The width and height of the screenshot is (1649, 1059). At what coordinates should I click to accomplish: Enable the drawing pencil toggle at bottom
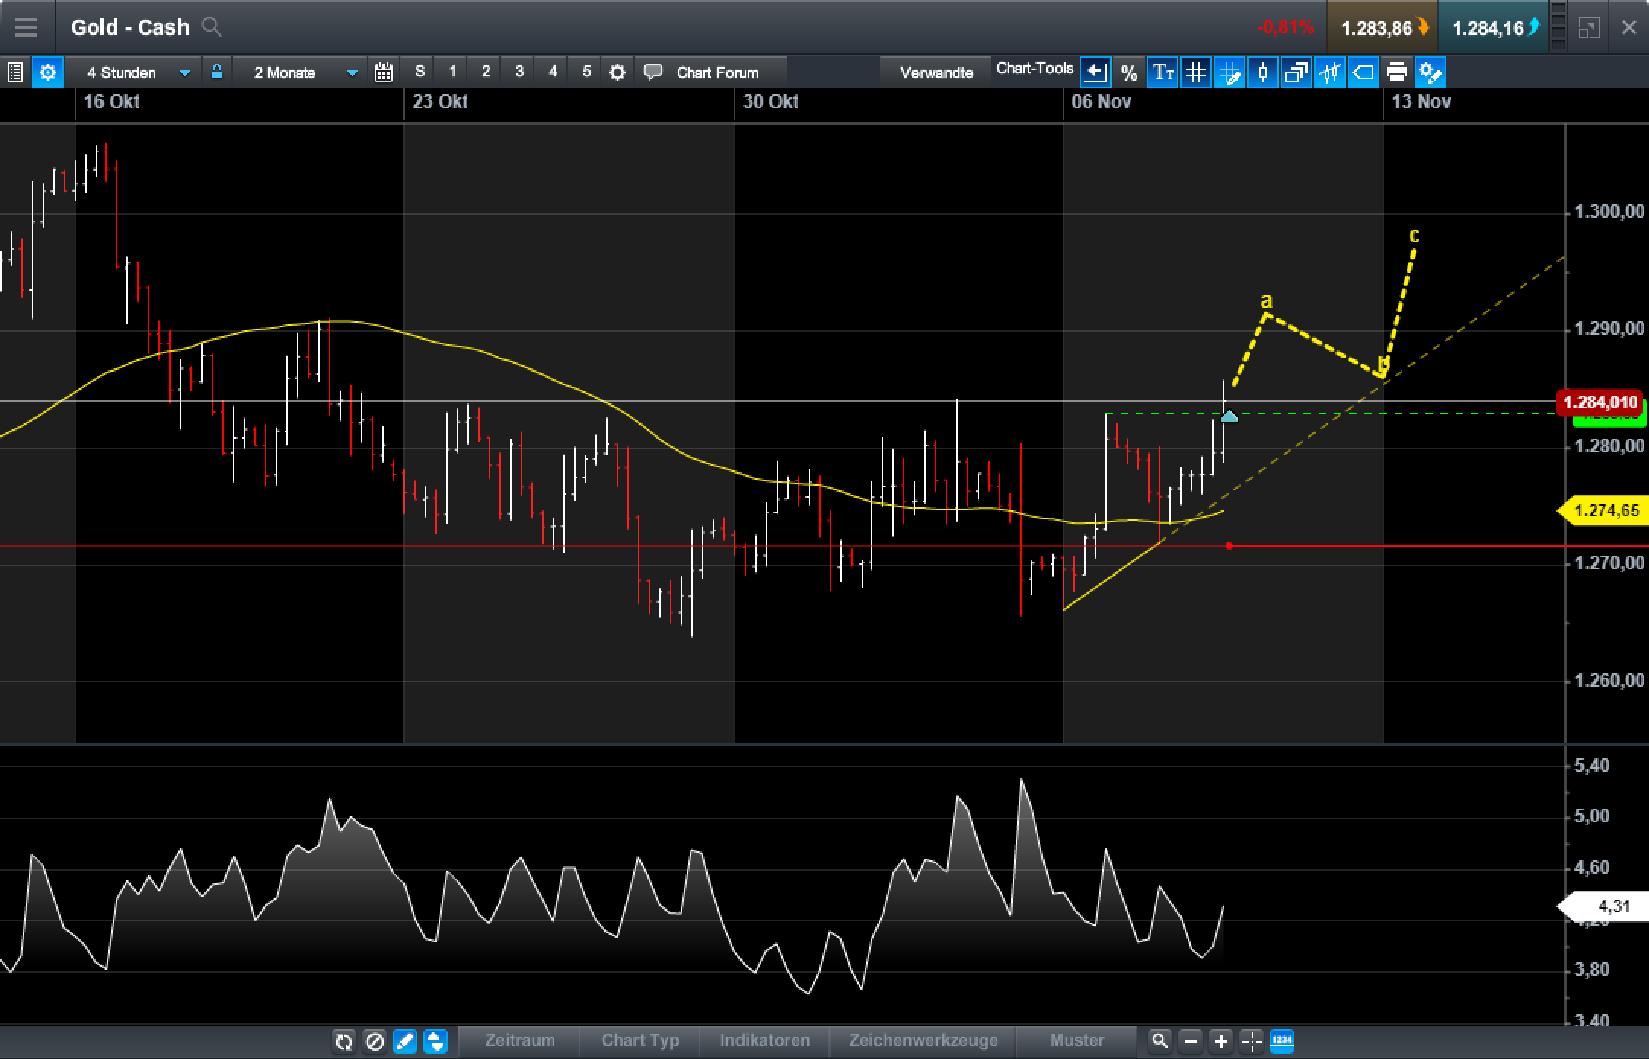(x=405, y=1041)
